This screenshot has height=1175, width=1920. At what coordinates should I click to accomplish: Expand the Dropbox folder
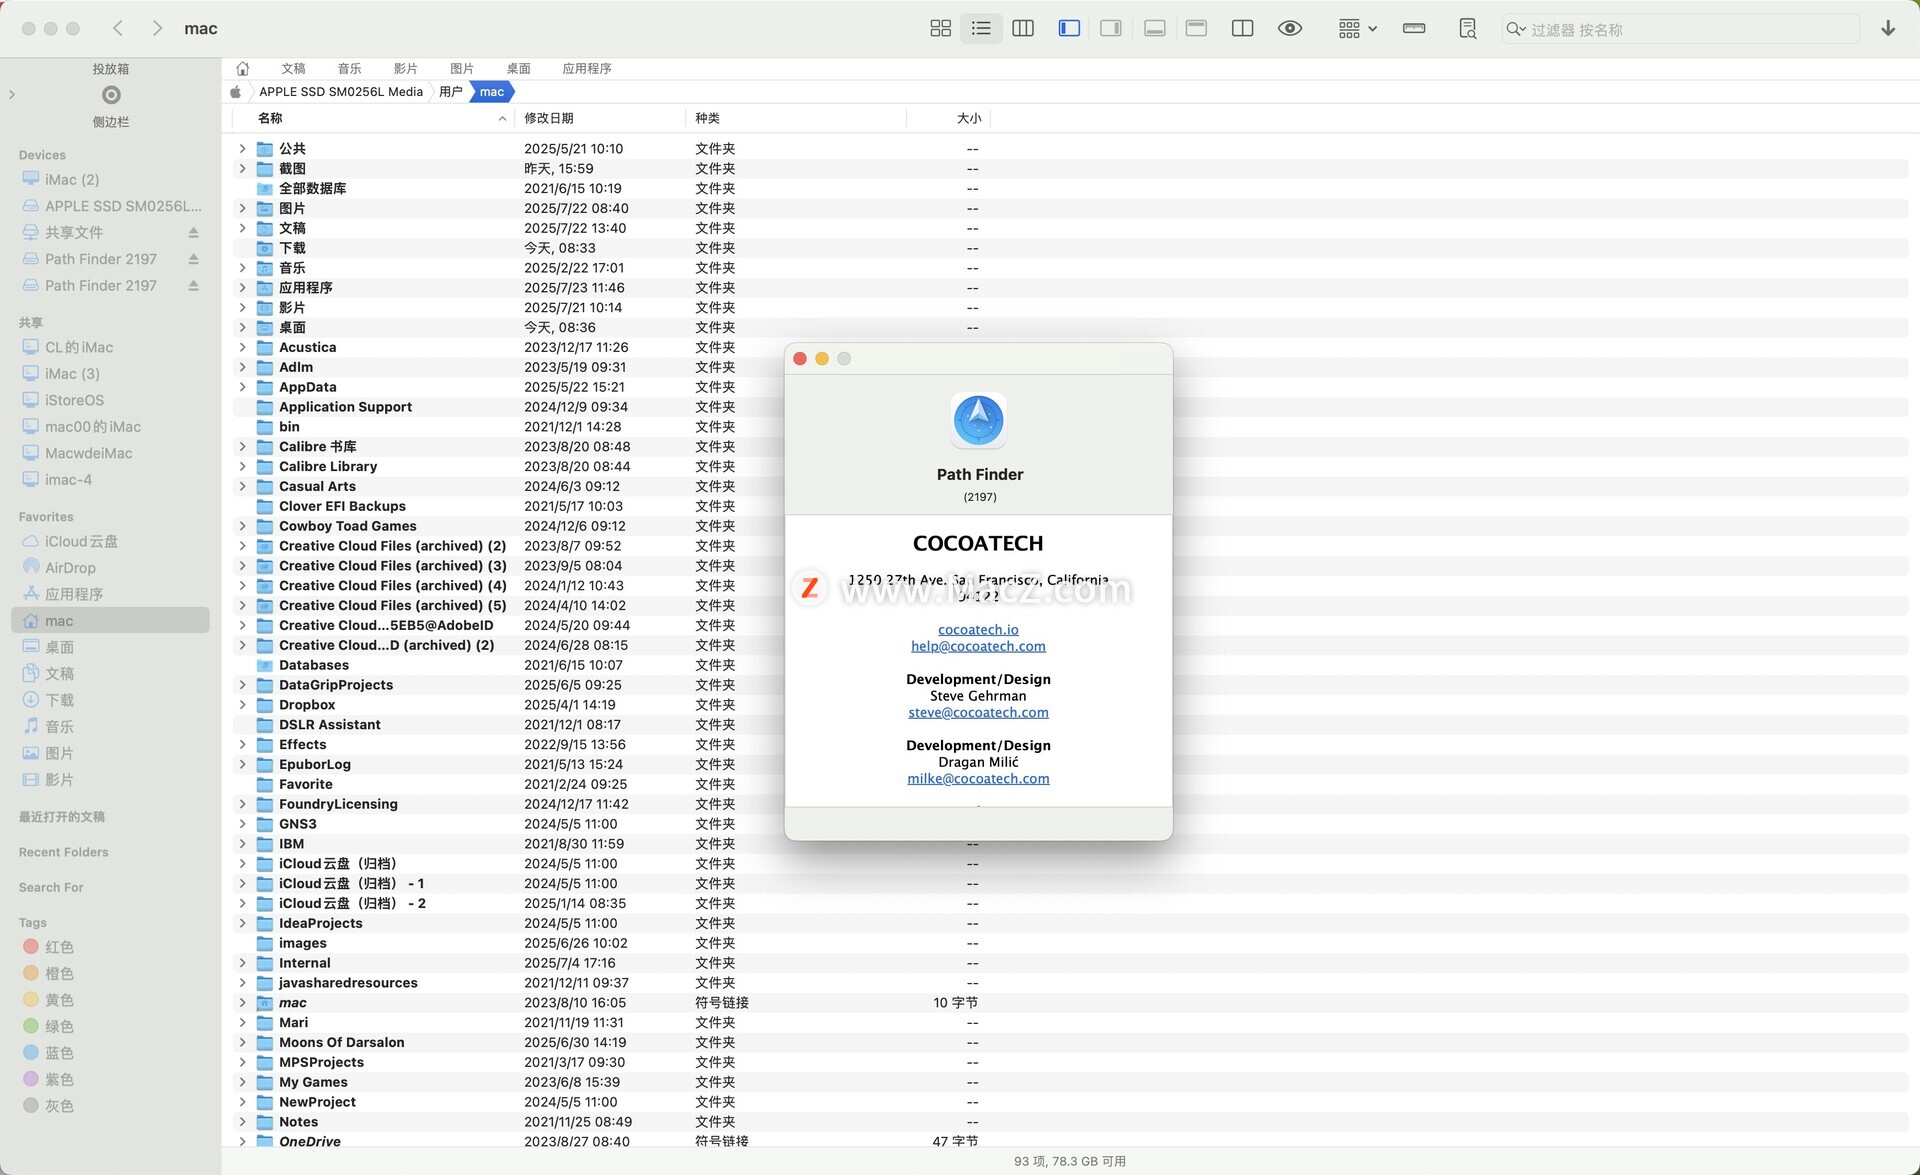242,705
